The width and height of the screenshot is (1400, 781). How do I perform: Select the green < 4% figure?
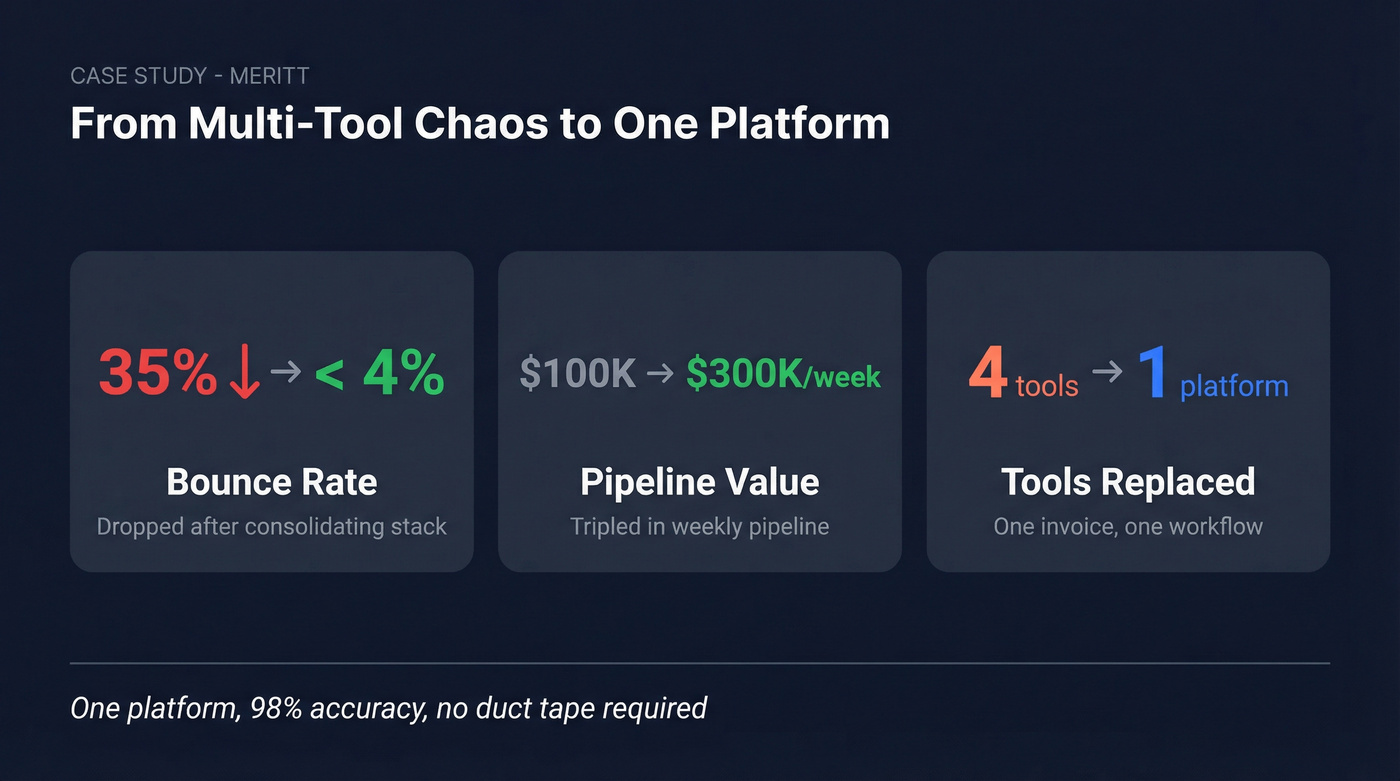(x=379, y=373)
